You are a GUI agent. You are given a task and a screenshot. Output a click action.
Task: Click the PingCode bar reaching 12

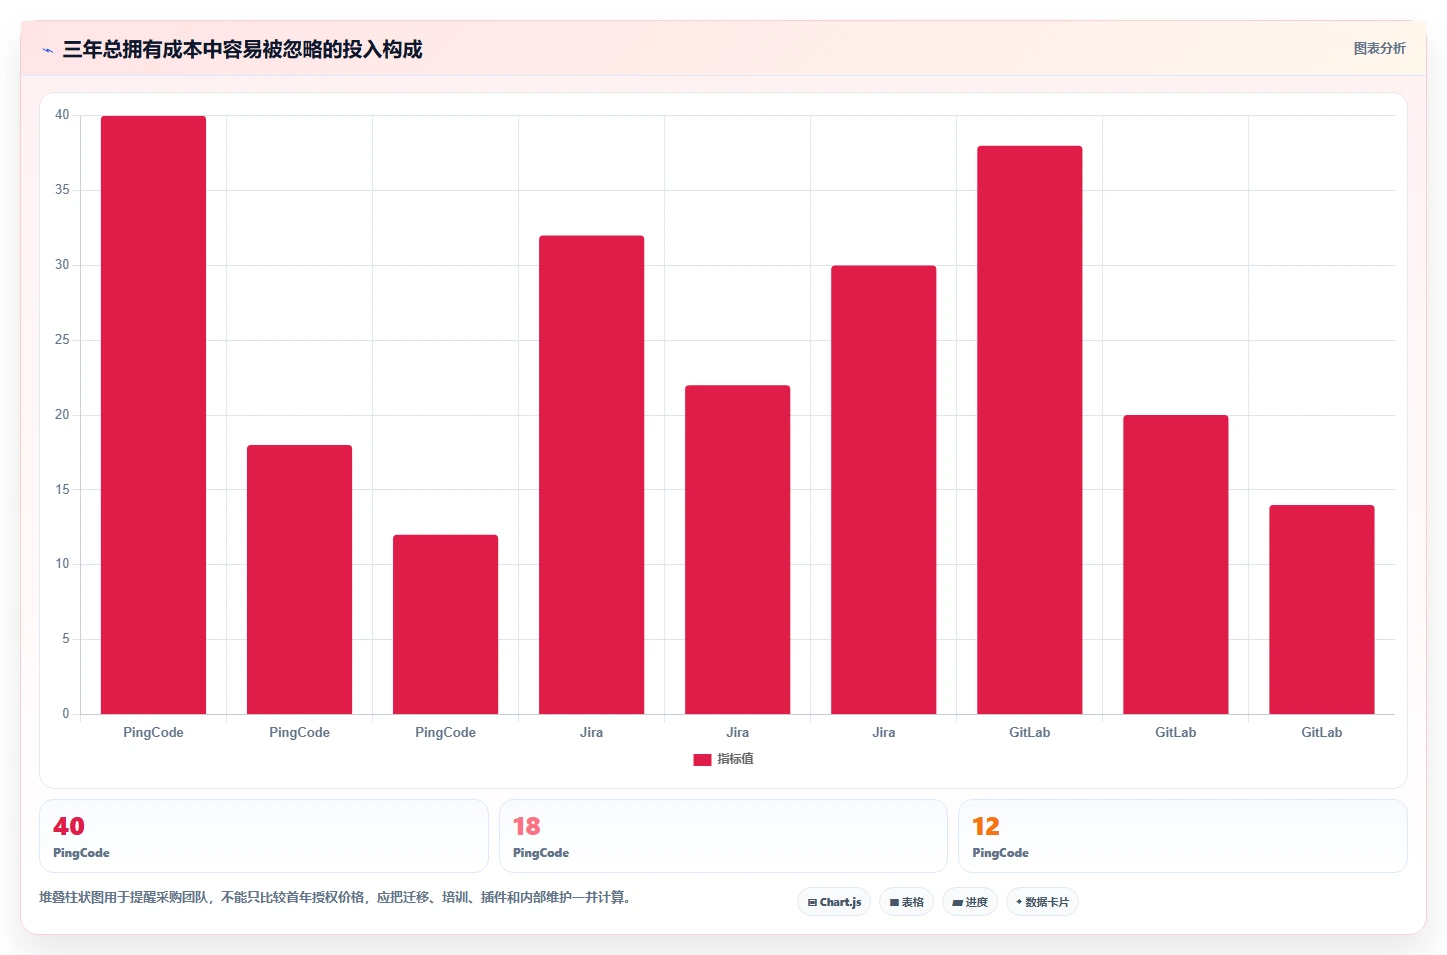pyautogui.click(x=445, y=624)
